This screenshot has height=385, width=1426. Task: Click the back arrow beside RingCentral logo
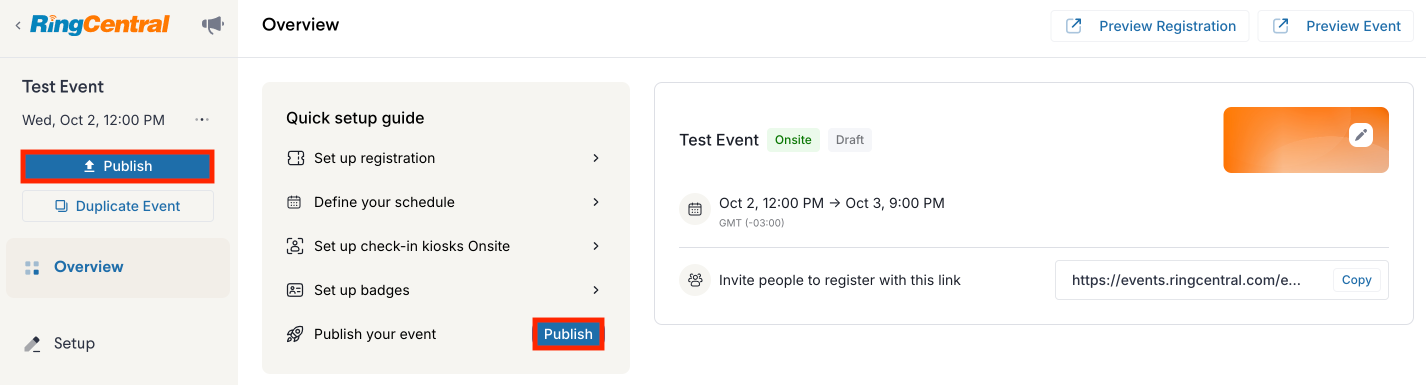(x=18, y=25)
